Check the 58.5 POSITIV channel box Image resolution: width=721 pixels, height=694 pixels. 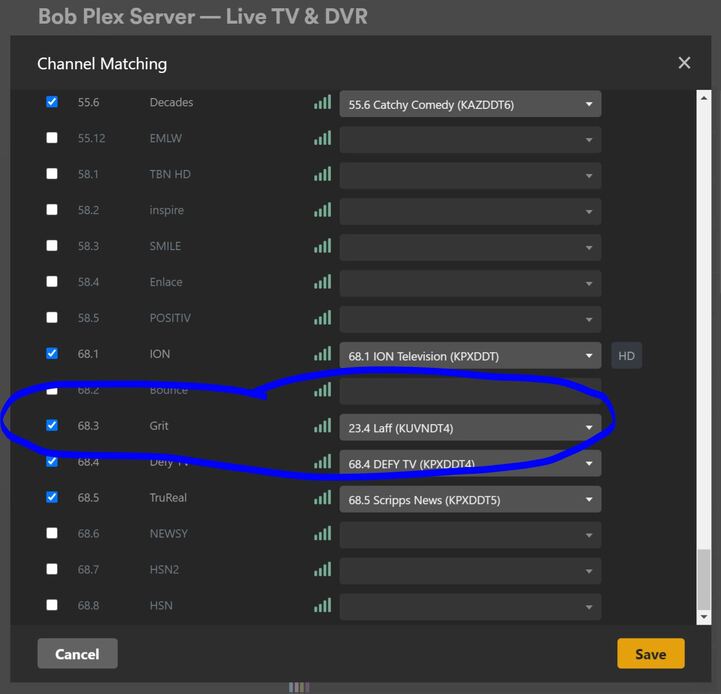click(52, 317)
